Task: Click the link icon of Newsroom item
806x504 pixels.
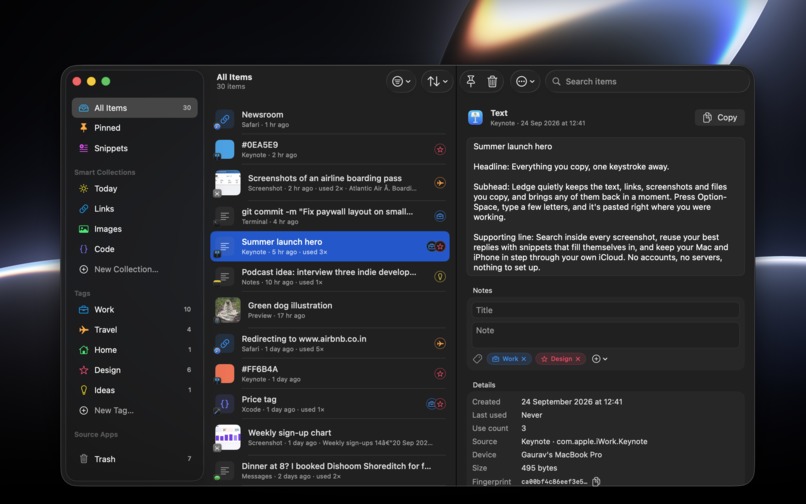Action: click(x=225, y=119)
